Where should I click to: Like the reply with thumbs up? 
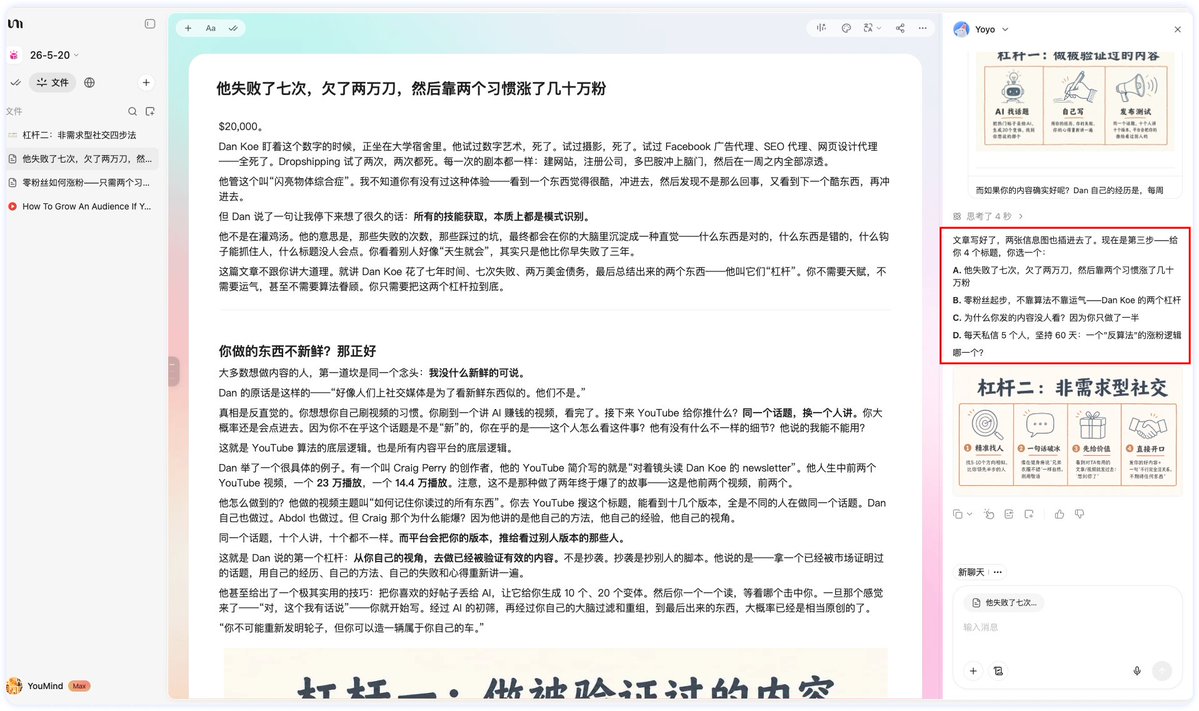point(1059,514)
